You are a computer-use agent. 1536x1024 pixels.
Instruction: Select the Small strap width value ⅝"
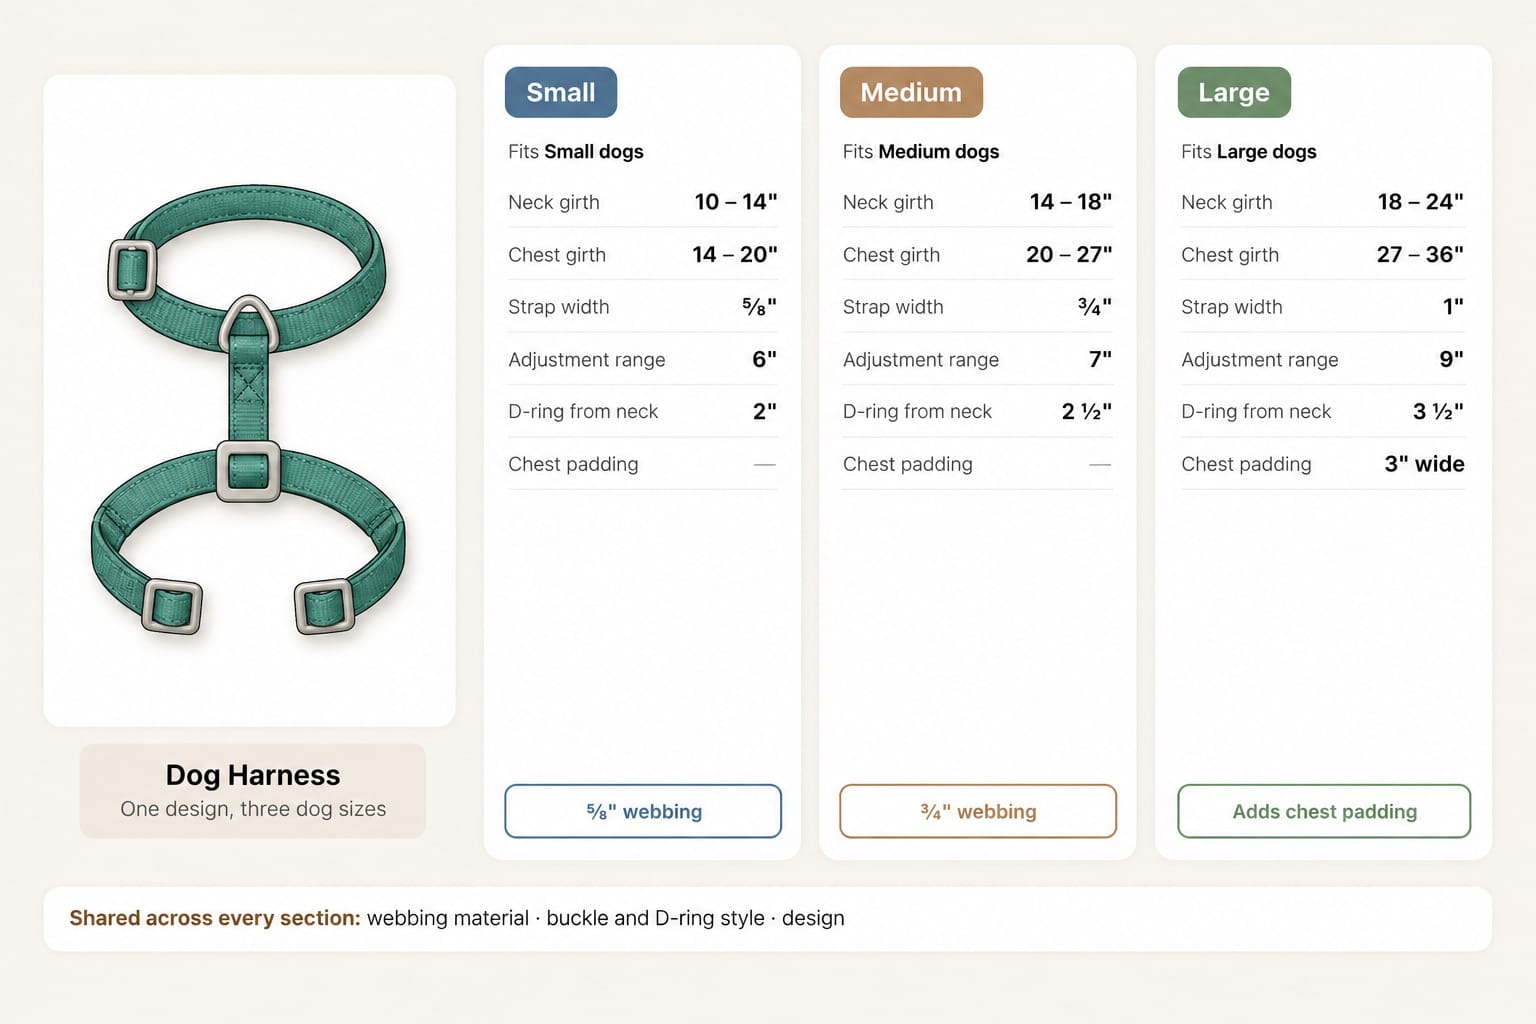pyautogui.click(x=759, y=307)
